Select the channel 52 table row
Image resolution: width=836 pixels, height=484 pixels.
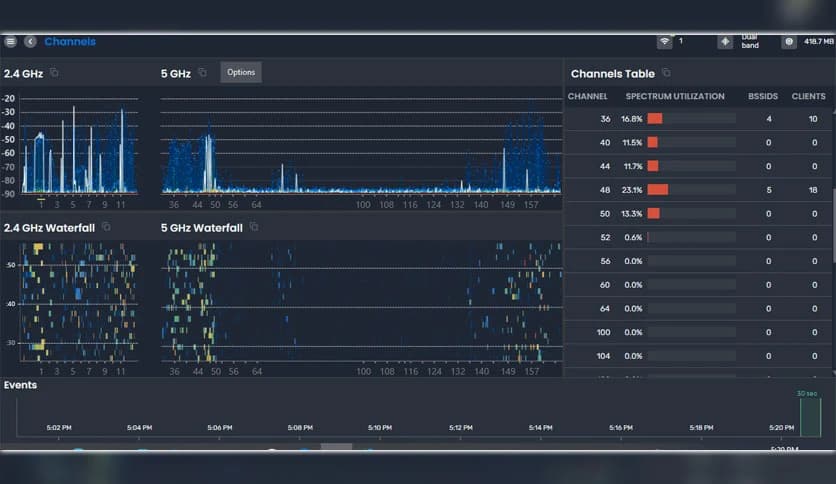[698, 237]
